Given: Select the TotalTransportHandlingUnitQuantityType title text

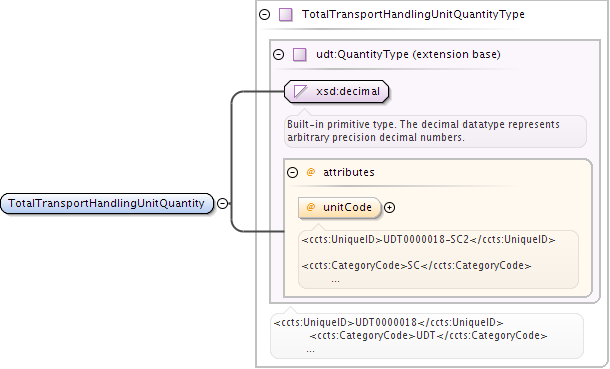Looking at the screenshot, I should pyautogui.click(x=413, y=15).
